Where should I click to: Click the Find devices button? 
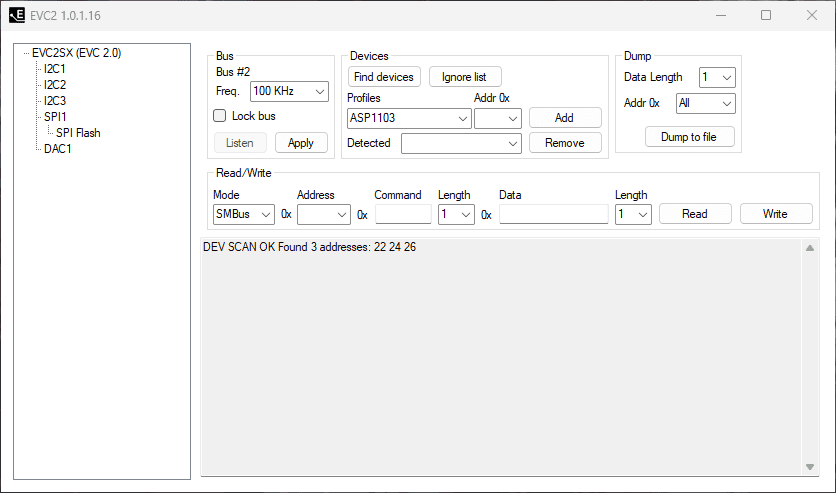click(x=384, y=77)
